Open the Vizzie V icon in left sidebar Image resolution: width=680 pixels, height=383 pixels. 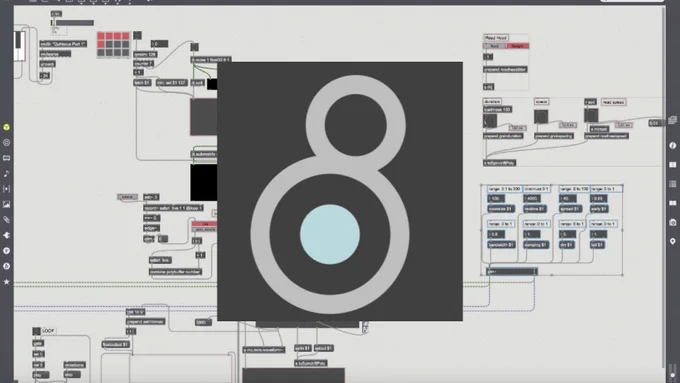(x=7, y=251)
